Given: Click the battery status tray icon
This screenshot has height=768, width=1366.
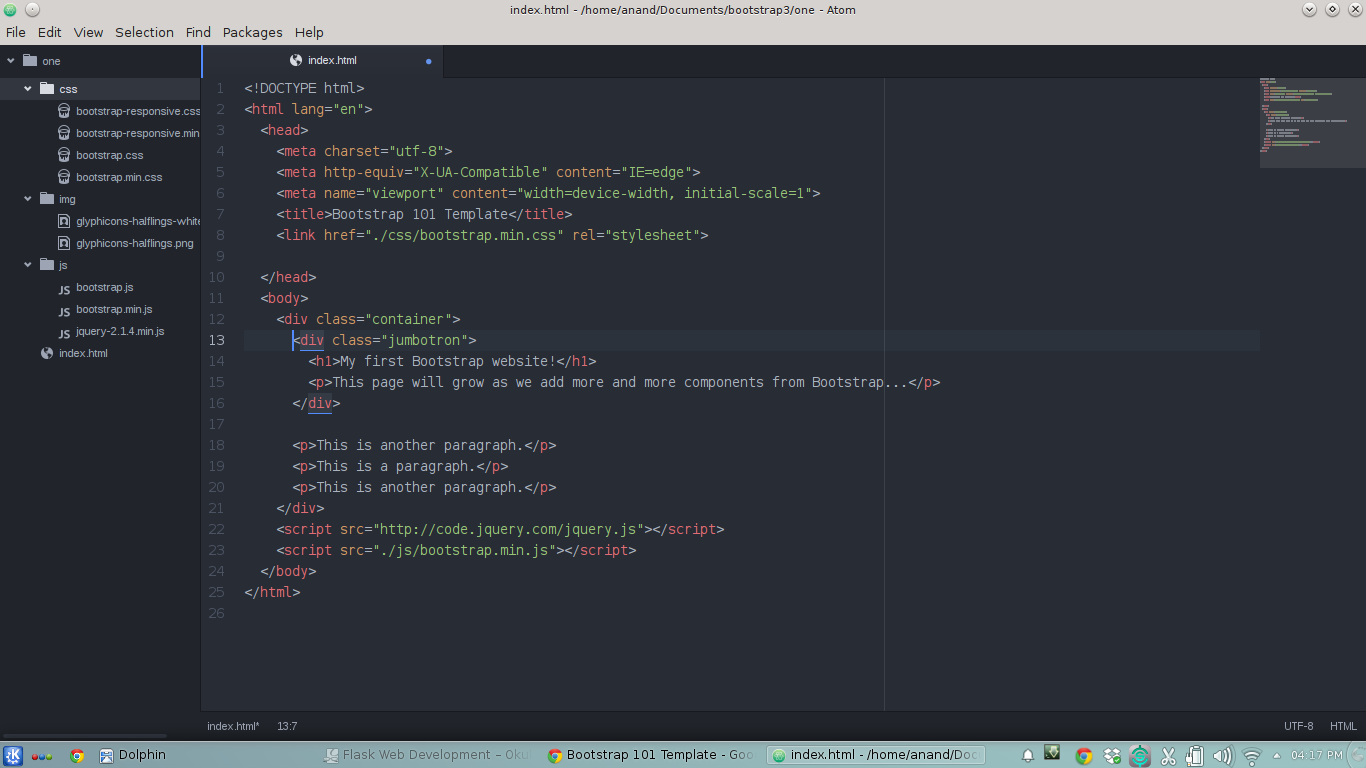Looking at the screenshot, I should click(1195, 756).
